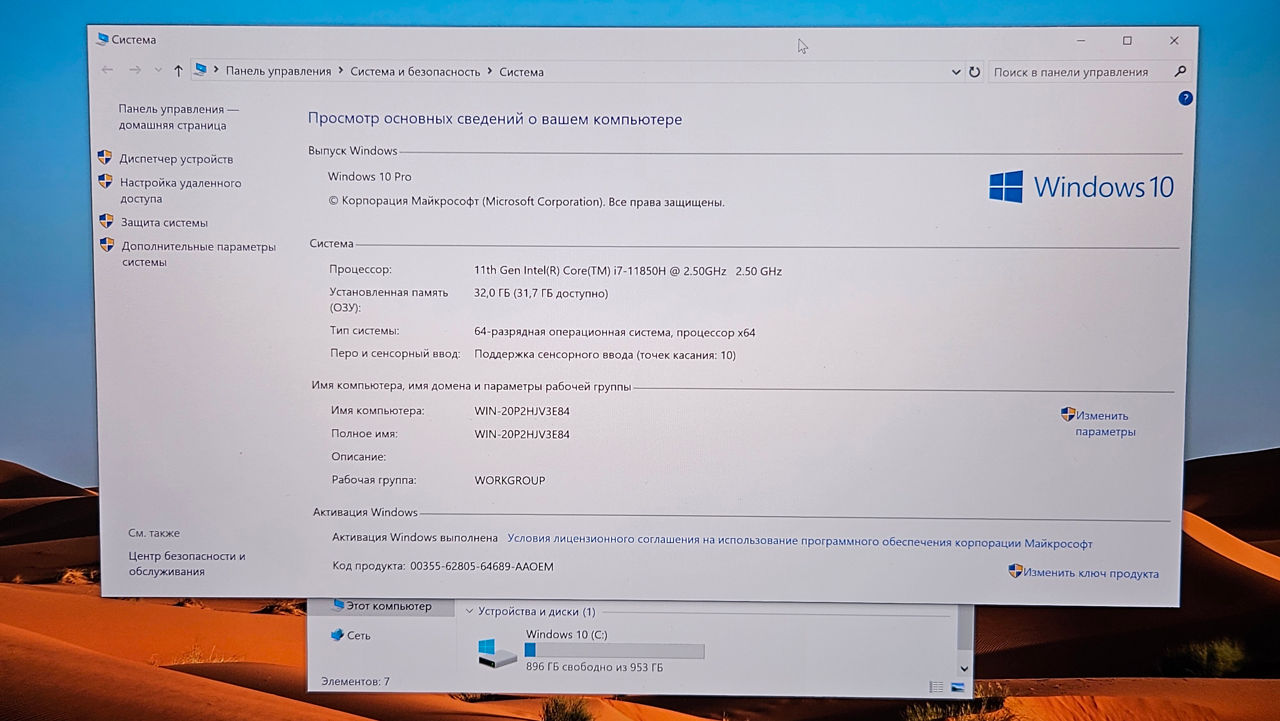Screen dimensions: 1280x721
Task: Collapse the 'Устройства и диски' group
Action: 468,611
